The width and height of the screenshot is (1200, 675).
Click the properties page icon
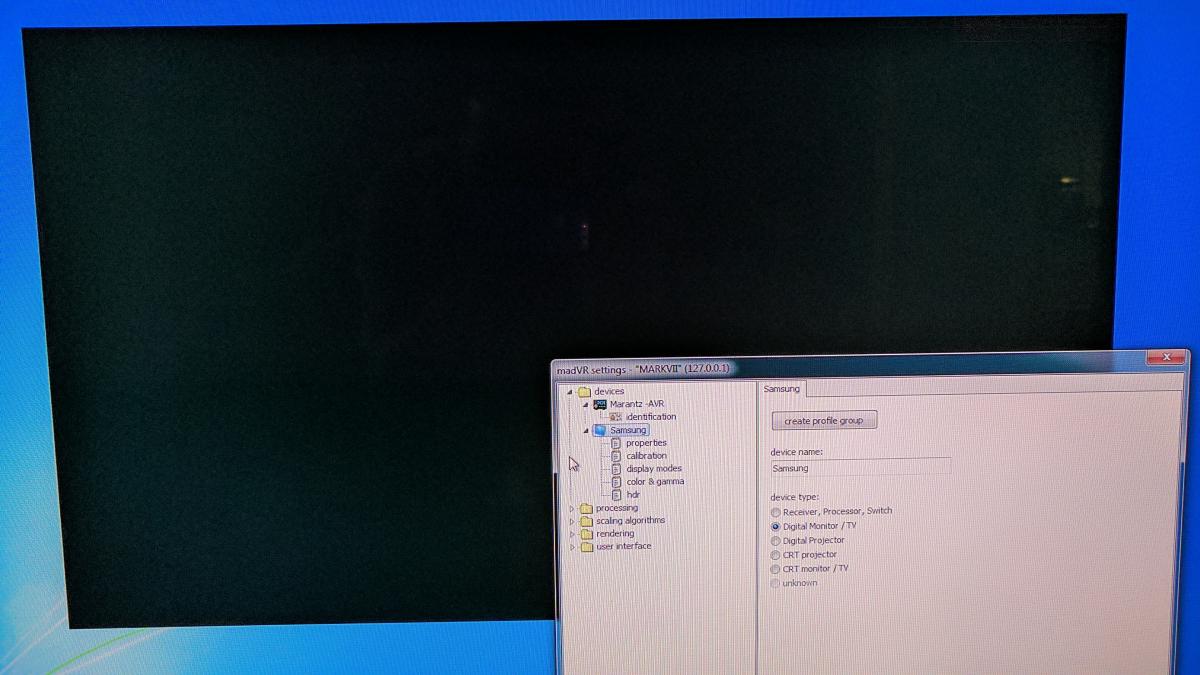pyautogui.click(x=616, y=443)
